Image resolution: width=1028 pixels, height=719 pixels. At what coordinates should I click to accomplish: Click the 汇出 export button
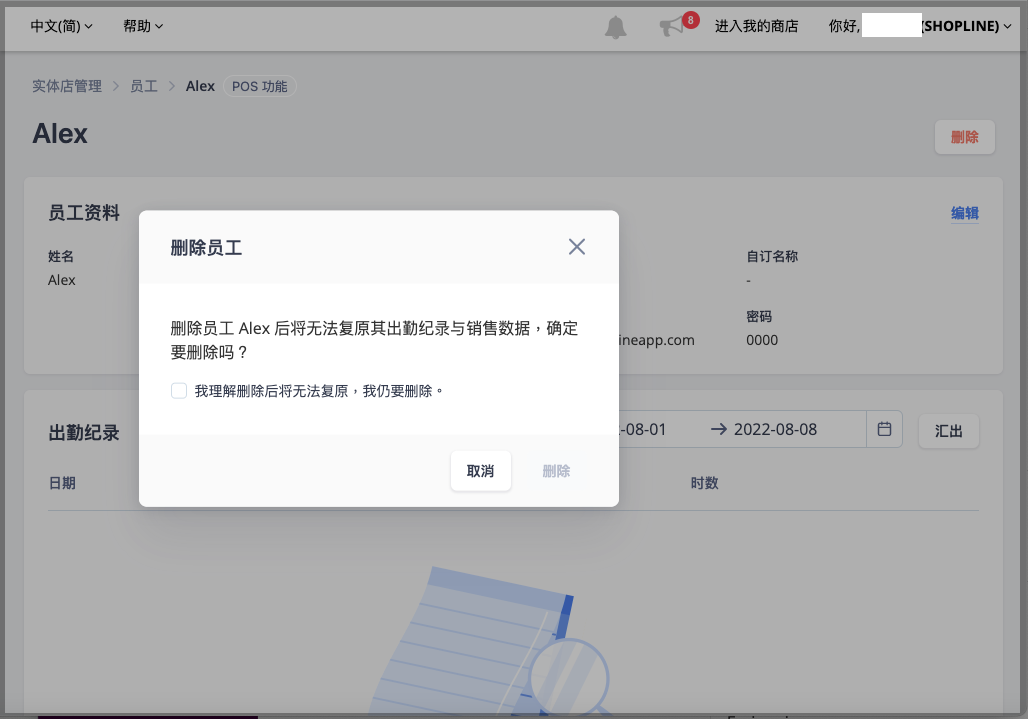(949, 431)
